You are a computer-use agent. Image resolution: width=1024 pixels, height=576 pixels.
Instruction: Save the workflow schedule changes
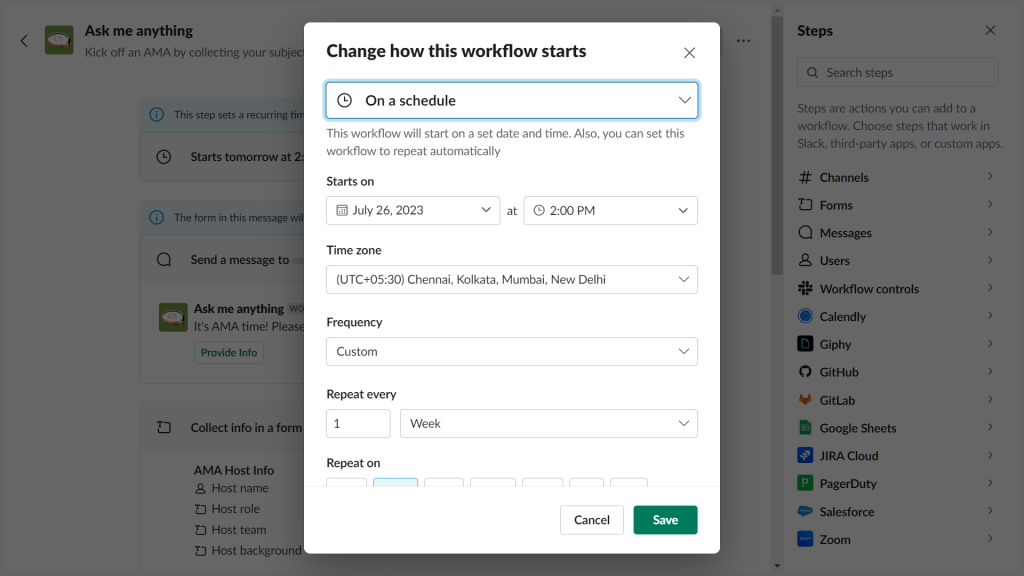[x=665, y=520]
